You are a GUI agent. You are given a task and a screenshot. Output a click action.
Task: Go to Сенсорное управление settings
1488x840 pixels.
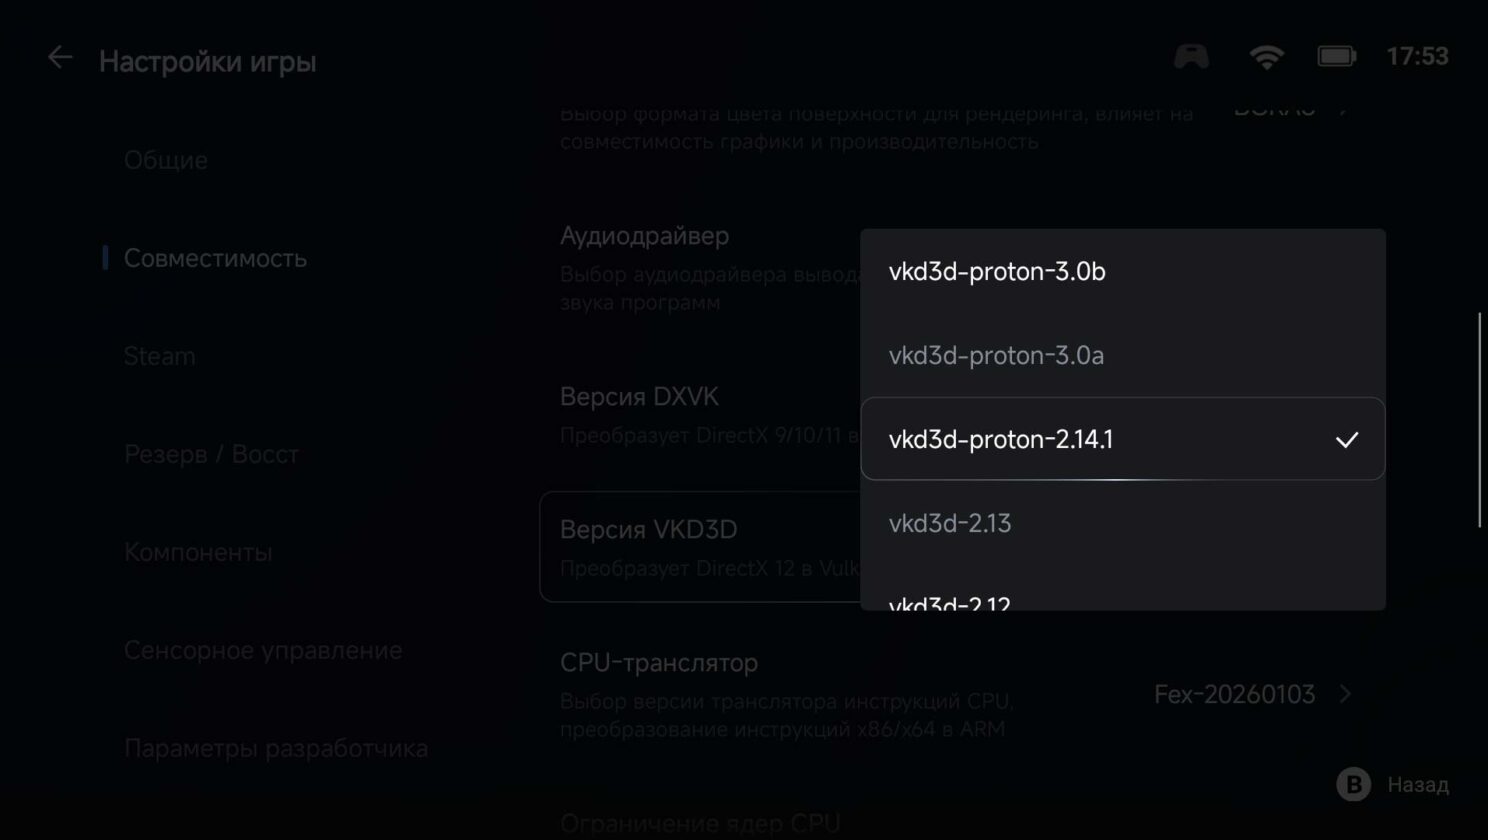click(263, 650)
